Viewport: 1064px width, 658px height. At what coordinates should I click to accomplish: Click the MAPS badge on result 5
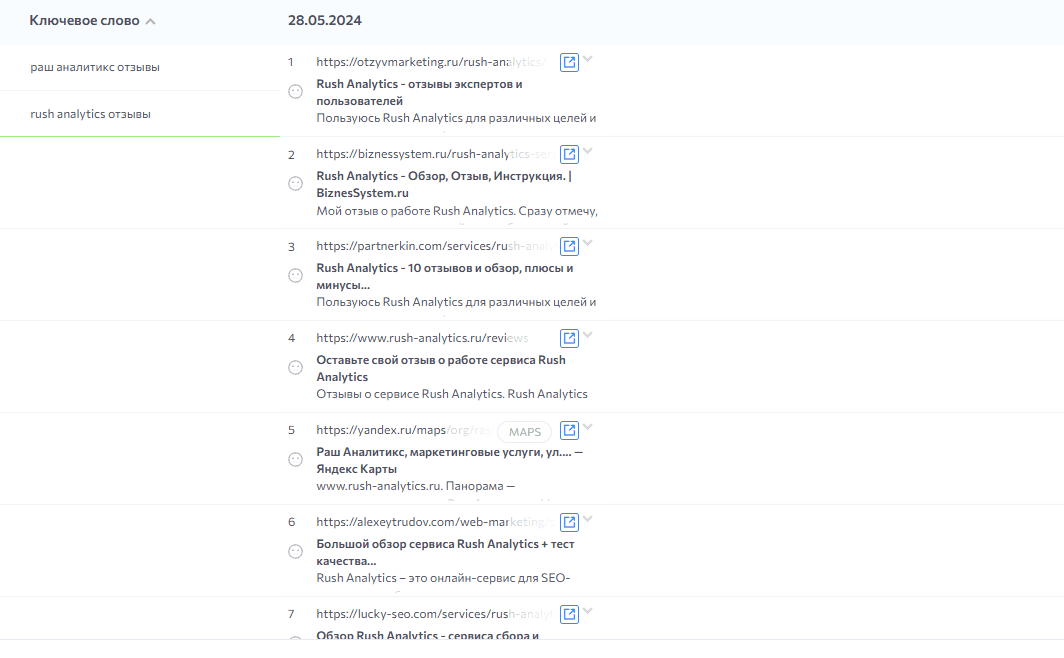coord(524,431)
